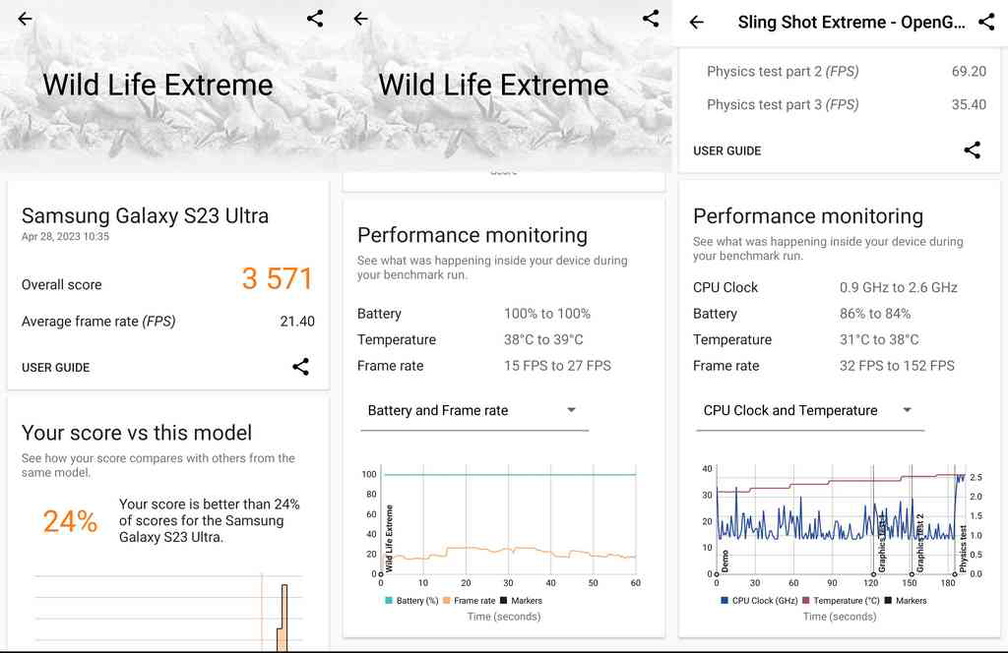Select the temperature value 31°C to 38°C
Image resolution: width=1008 pixels, height=653 pixels.
click(879, 339)
